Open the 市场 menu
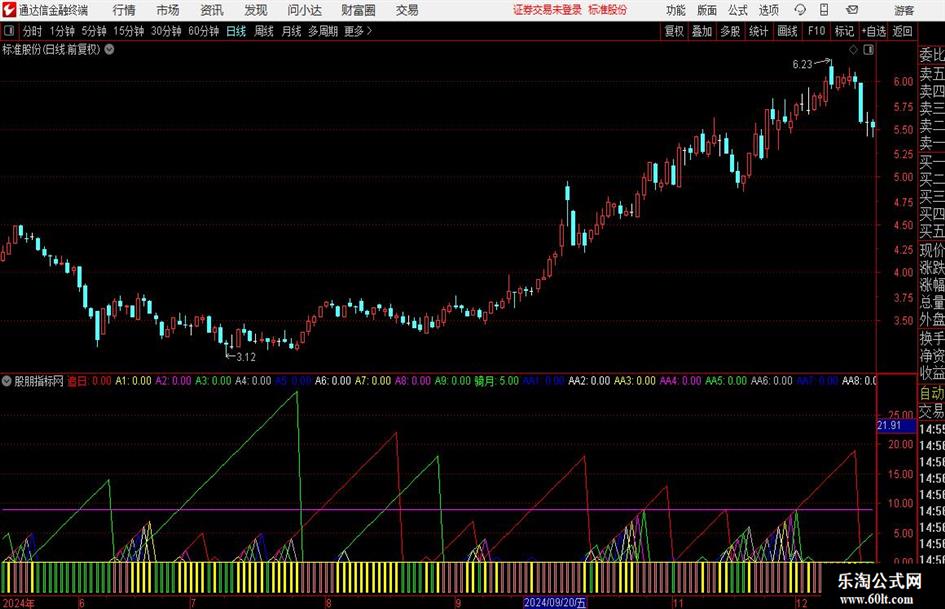This screenshot has width=945, height=609. pos(168,10)
